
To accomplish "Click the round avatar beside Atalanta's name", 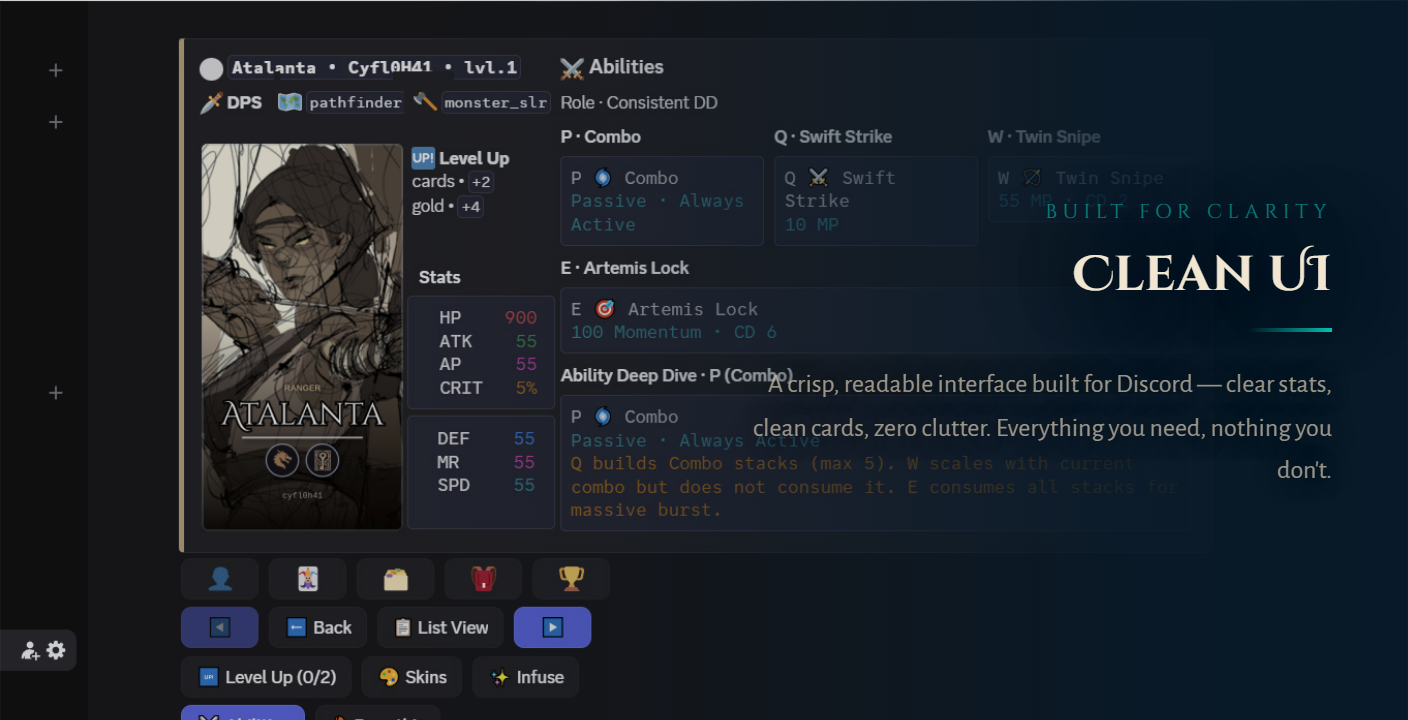I will (x=211, y=69).
